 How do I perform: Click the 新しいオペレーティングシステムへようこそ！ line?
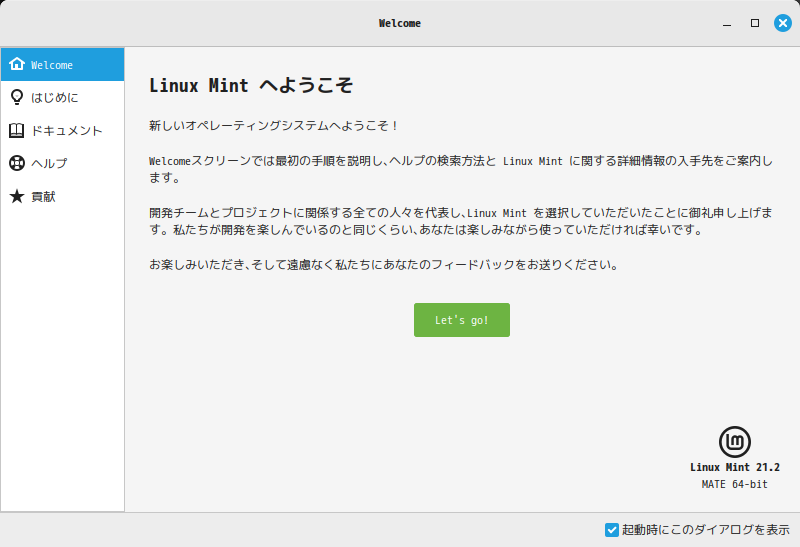[x=273, y=126]
